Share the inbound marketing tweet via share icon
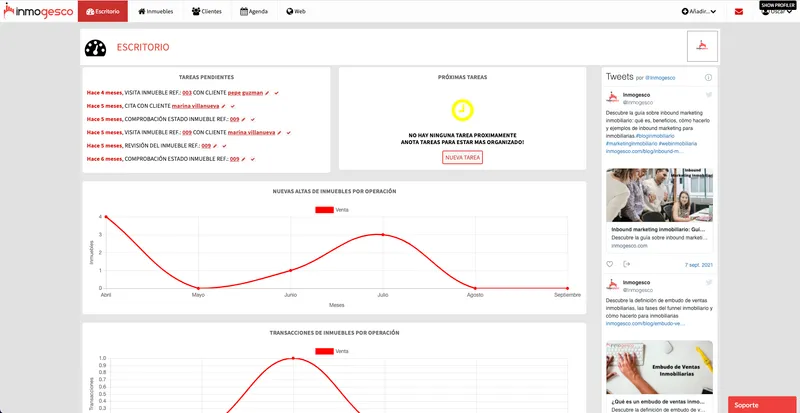Viewport: 800px width, 413px height. (x=627, y=264)
